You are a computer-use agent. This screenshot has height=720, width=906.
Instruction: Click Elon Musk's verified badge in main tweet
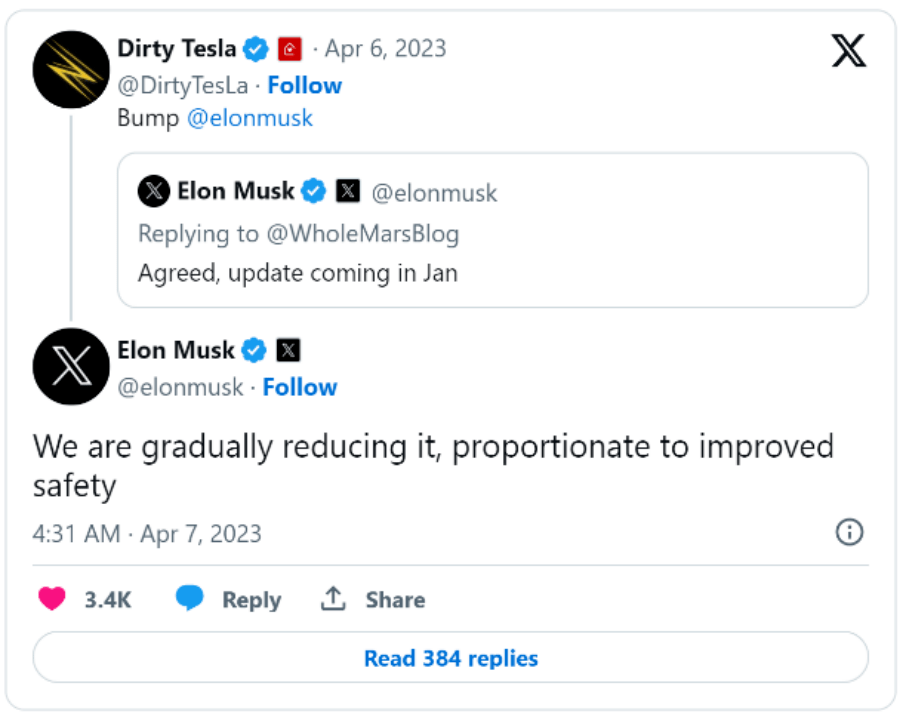tap(254, 350)
